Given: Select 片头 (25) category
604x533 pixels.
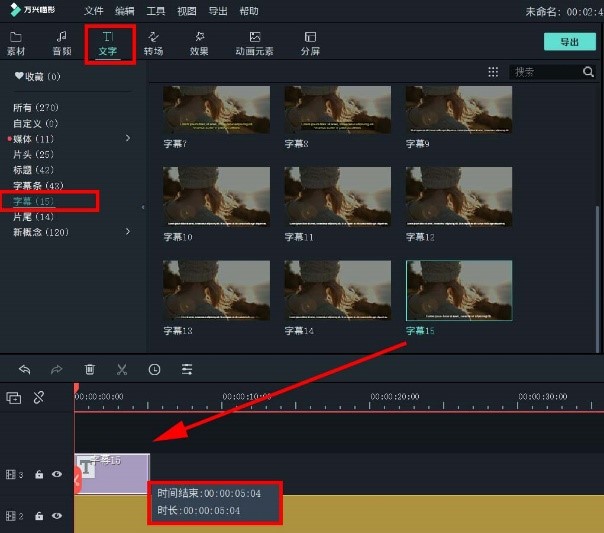Looking at the screenshot, I should click(x=34, y=154).
